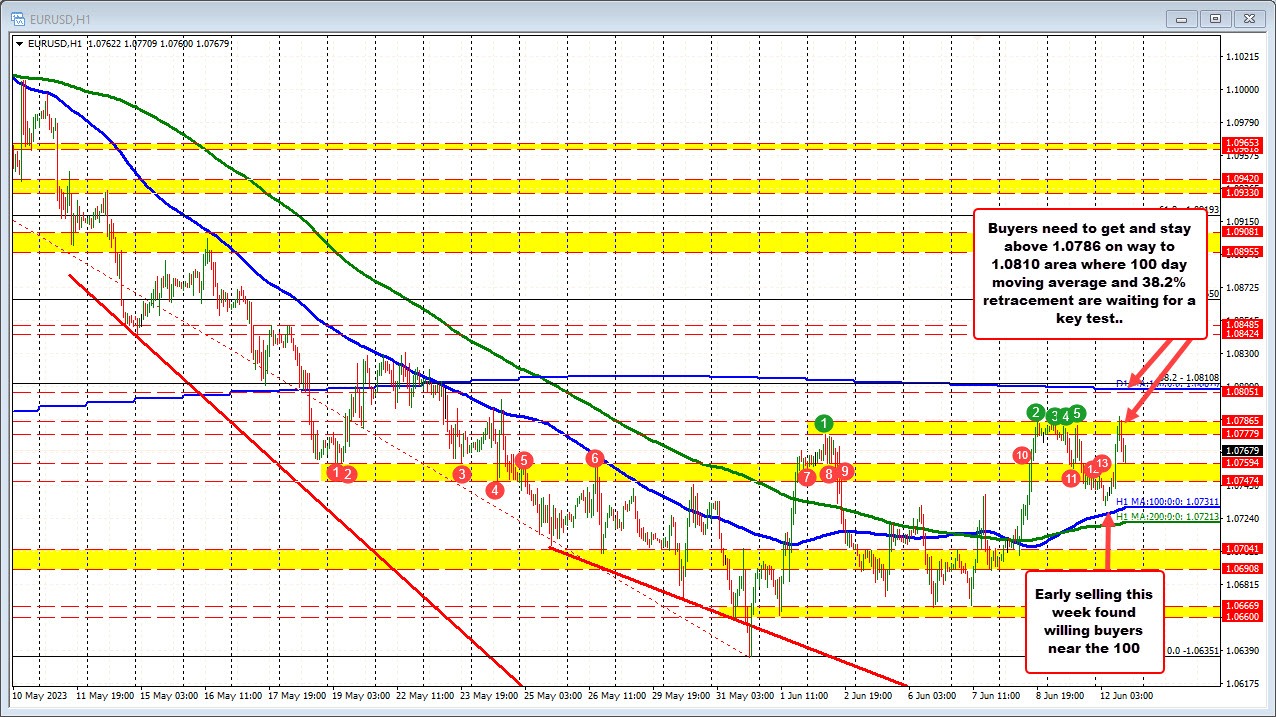This screenshot has height=717, width=1276.
Task: Click the '10 May 2023' date on time axis
Action: click(x=40, y=693)
